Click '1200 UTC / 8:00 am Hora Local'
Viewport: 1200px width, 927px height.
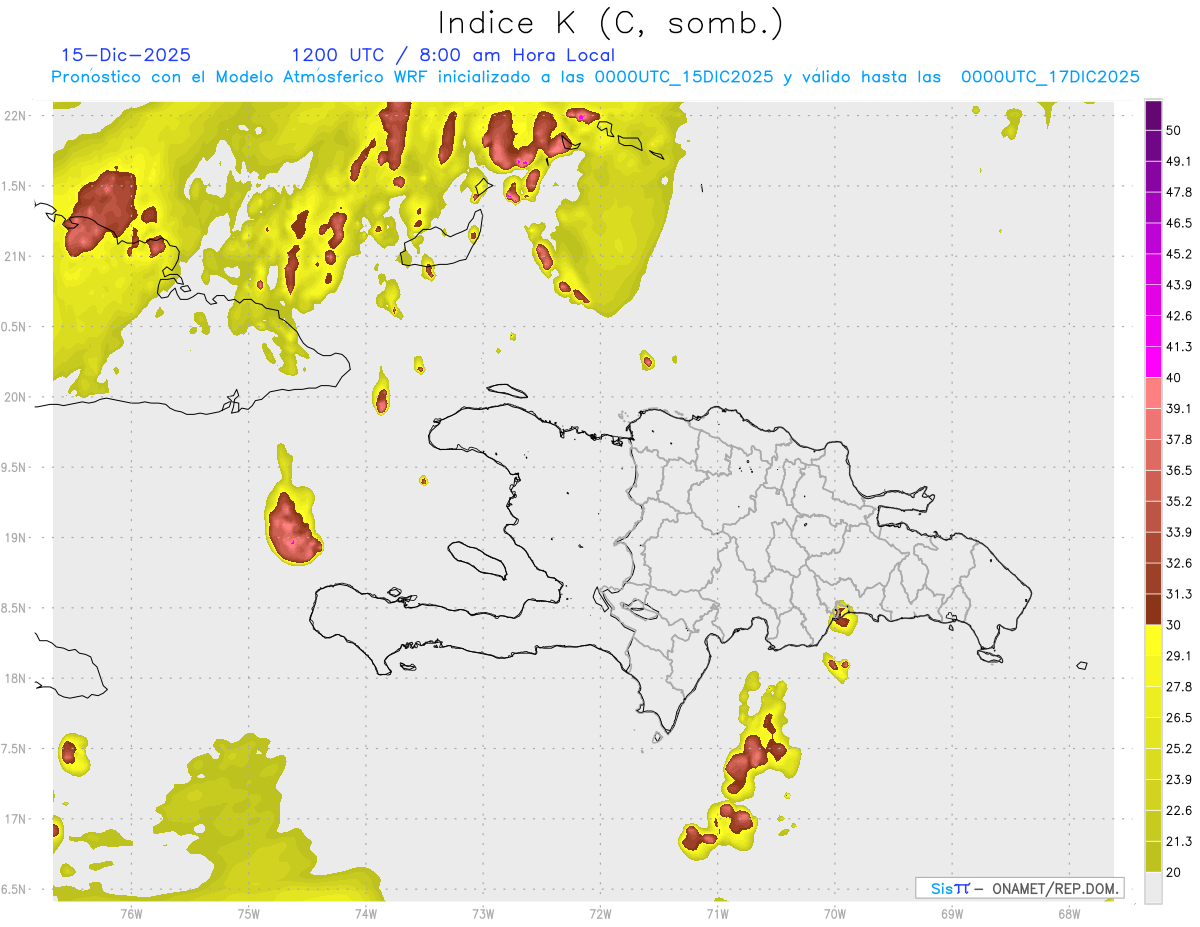[x=453, y=55]
